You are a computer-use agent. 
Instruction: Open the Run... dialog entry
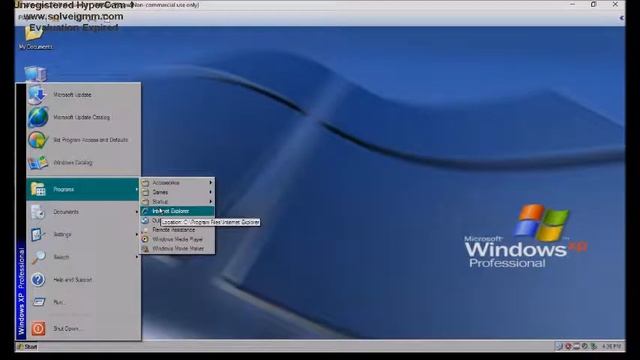83,302
